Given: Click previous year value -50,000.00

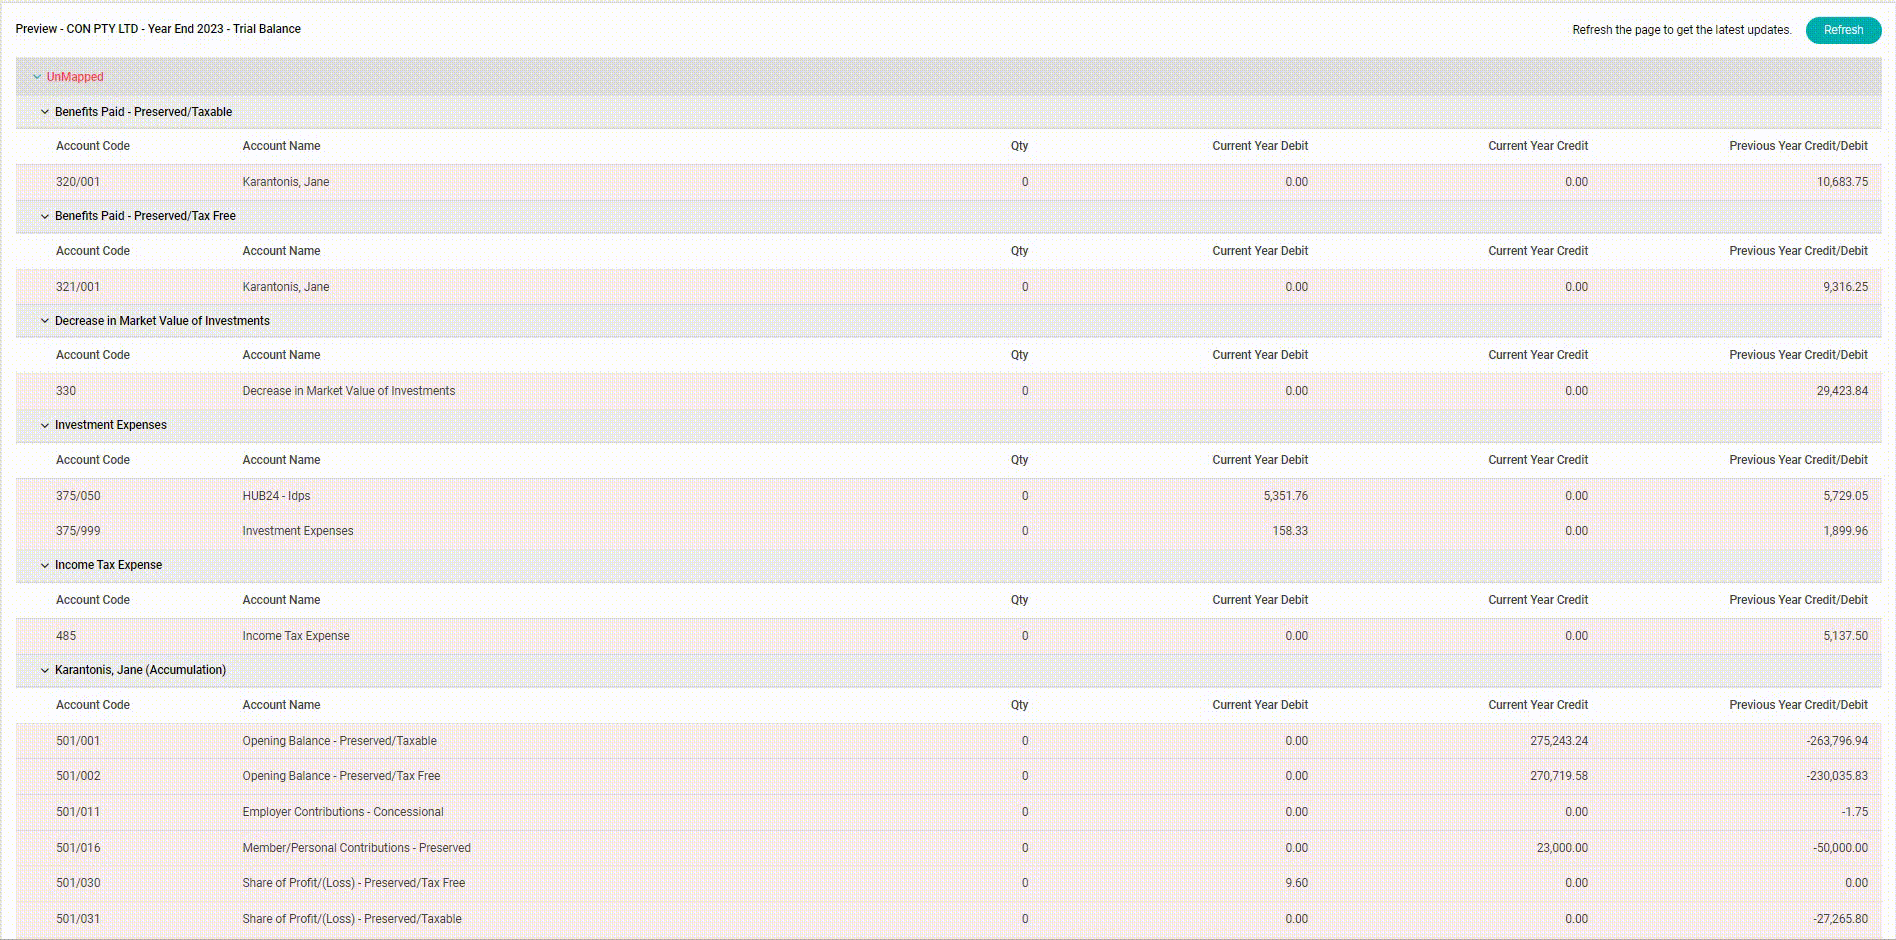Looking at the screenshot, I should pos(1840,848).
